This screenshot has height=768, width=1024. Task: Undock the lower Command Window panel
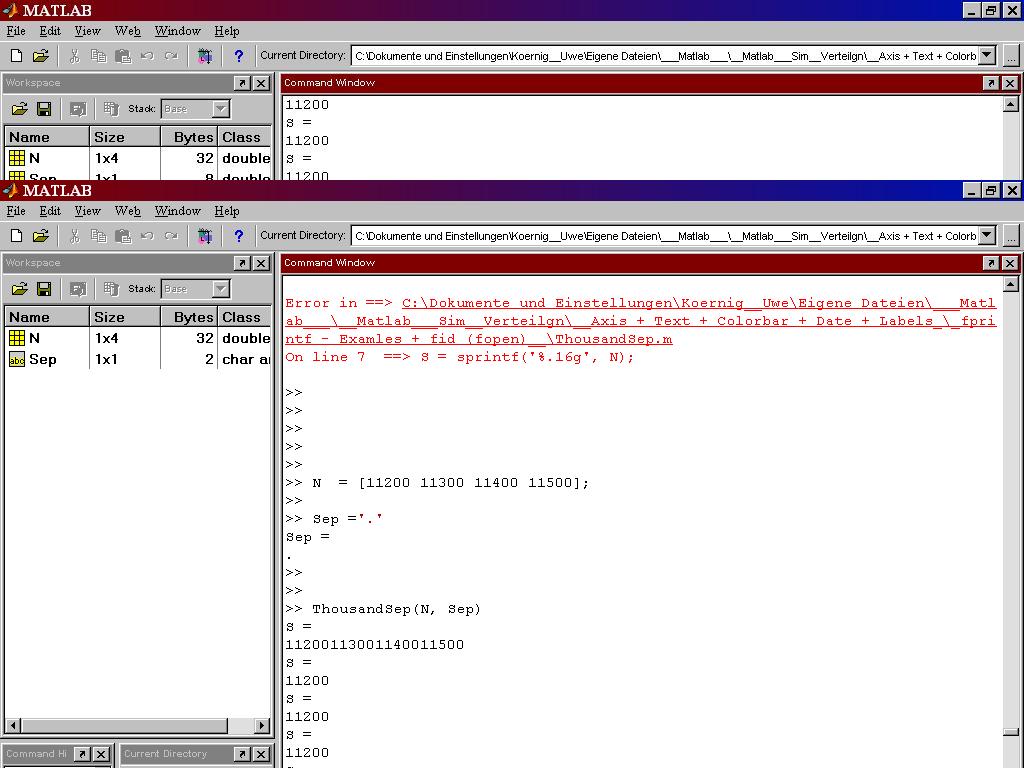coord(990,263)
